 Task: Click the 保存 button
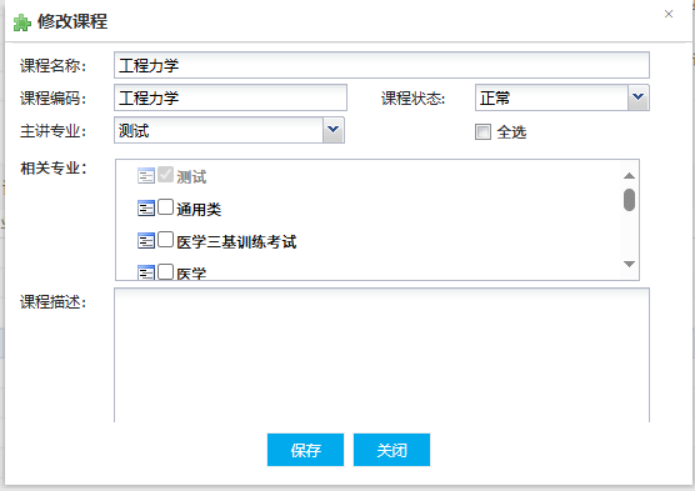point(305,450)
